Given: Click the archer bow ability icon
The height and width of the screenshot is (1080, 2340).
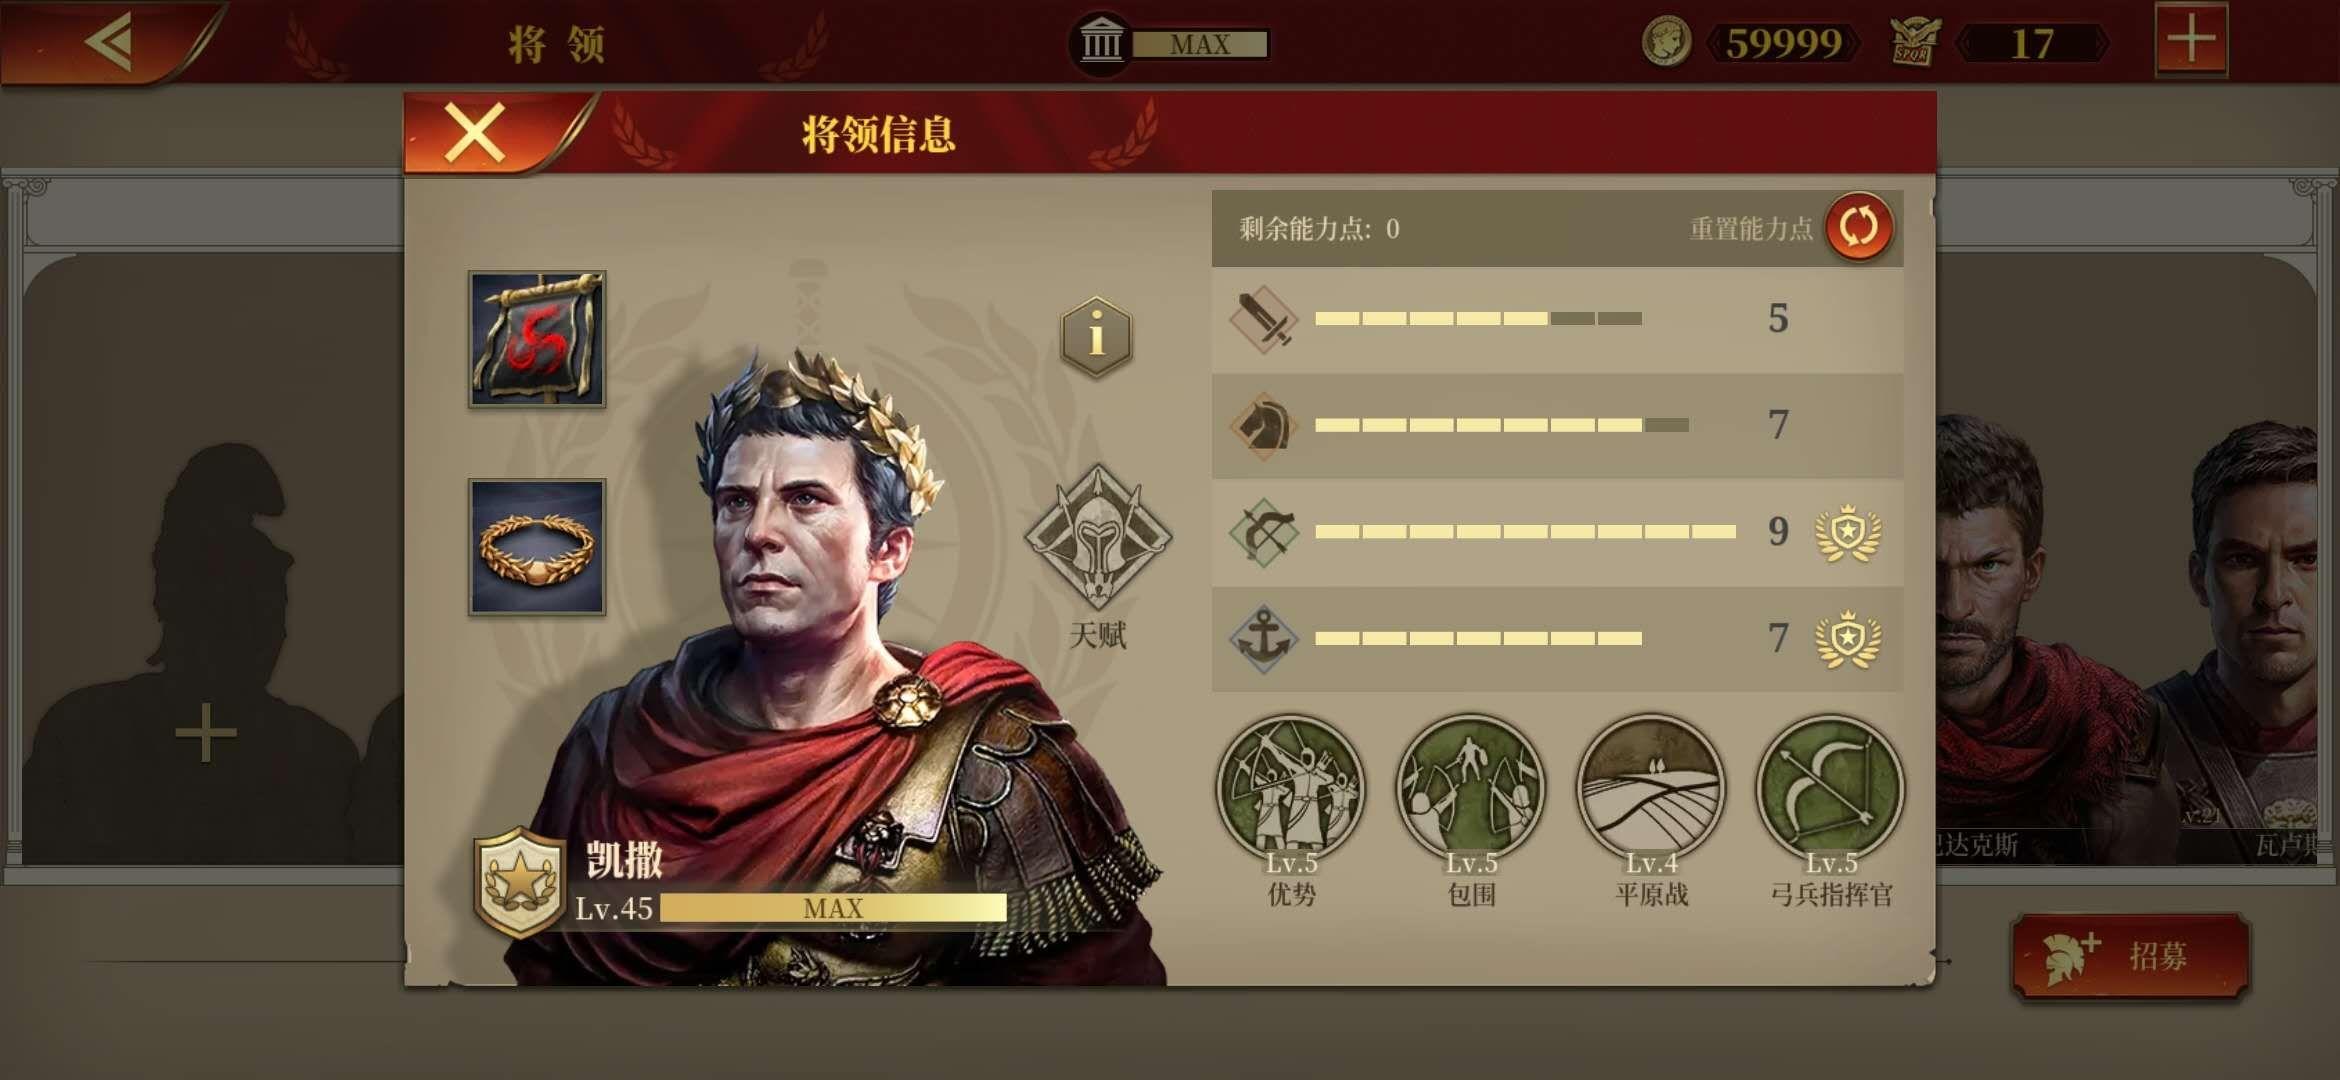Looking at the screenshot, I should [x=1263, y=532].
